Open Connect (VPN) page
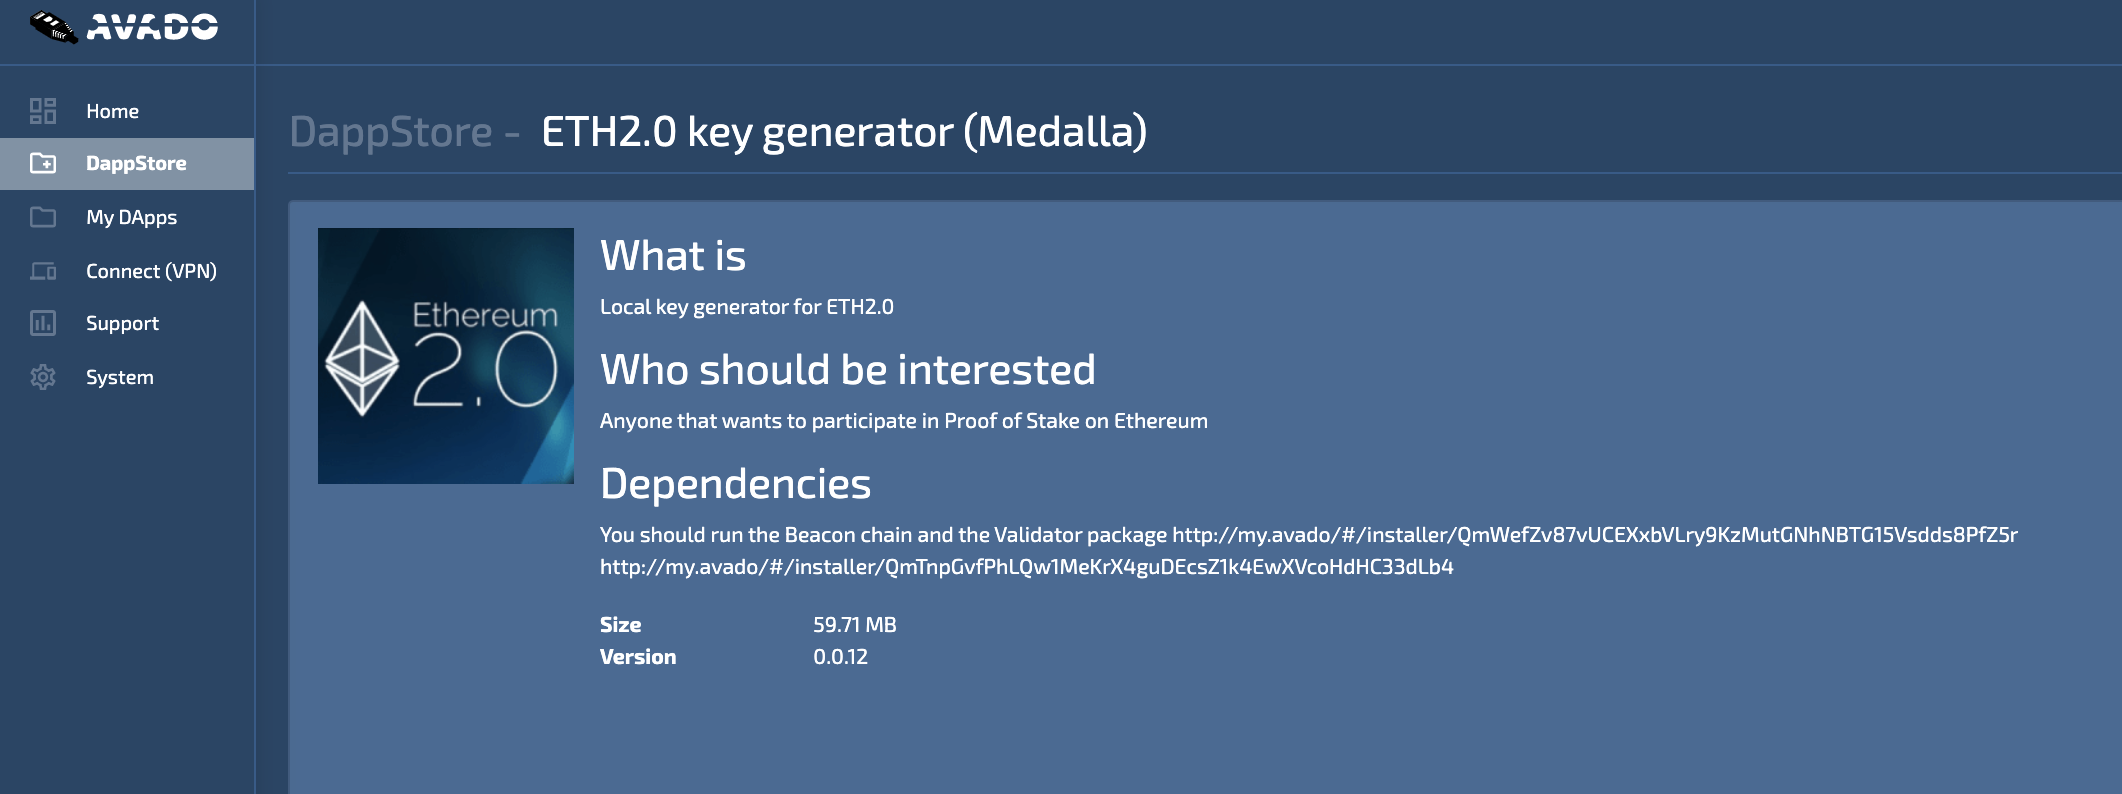The height and width of the screenshot is (794, 2122). pyautogui.click(x=151, y=271)
